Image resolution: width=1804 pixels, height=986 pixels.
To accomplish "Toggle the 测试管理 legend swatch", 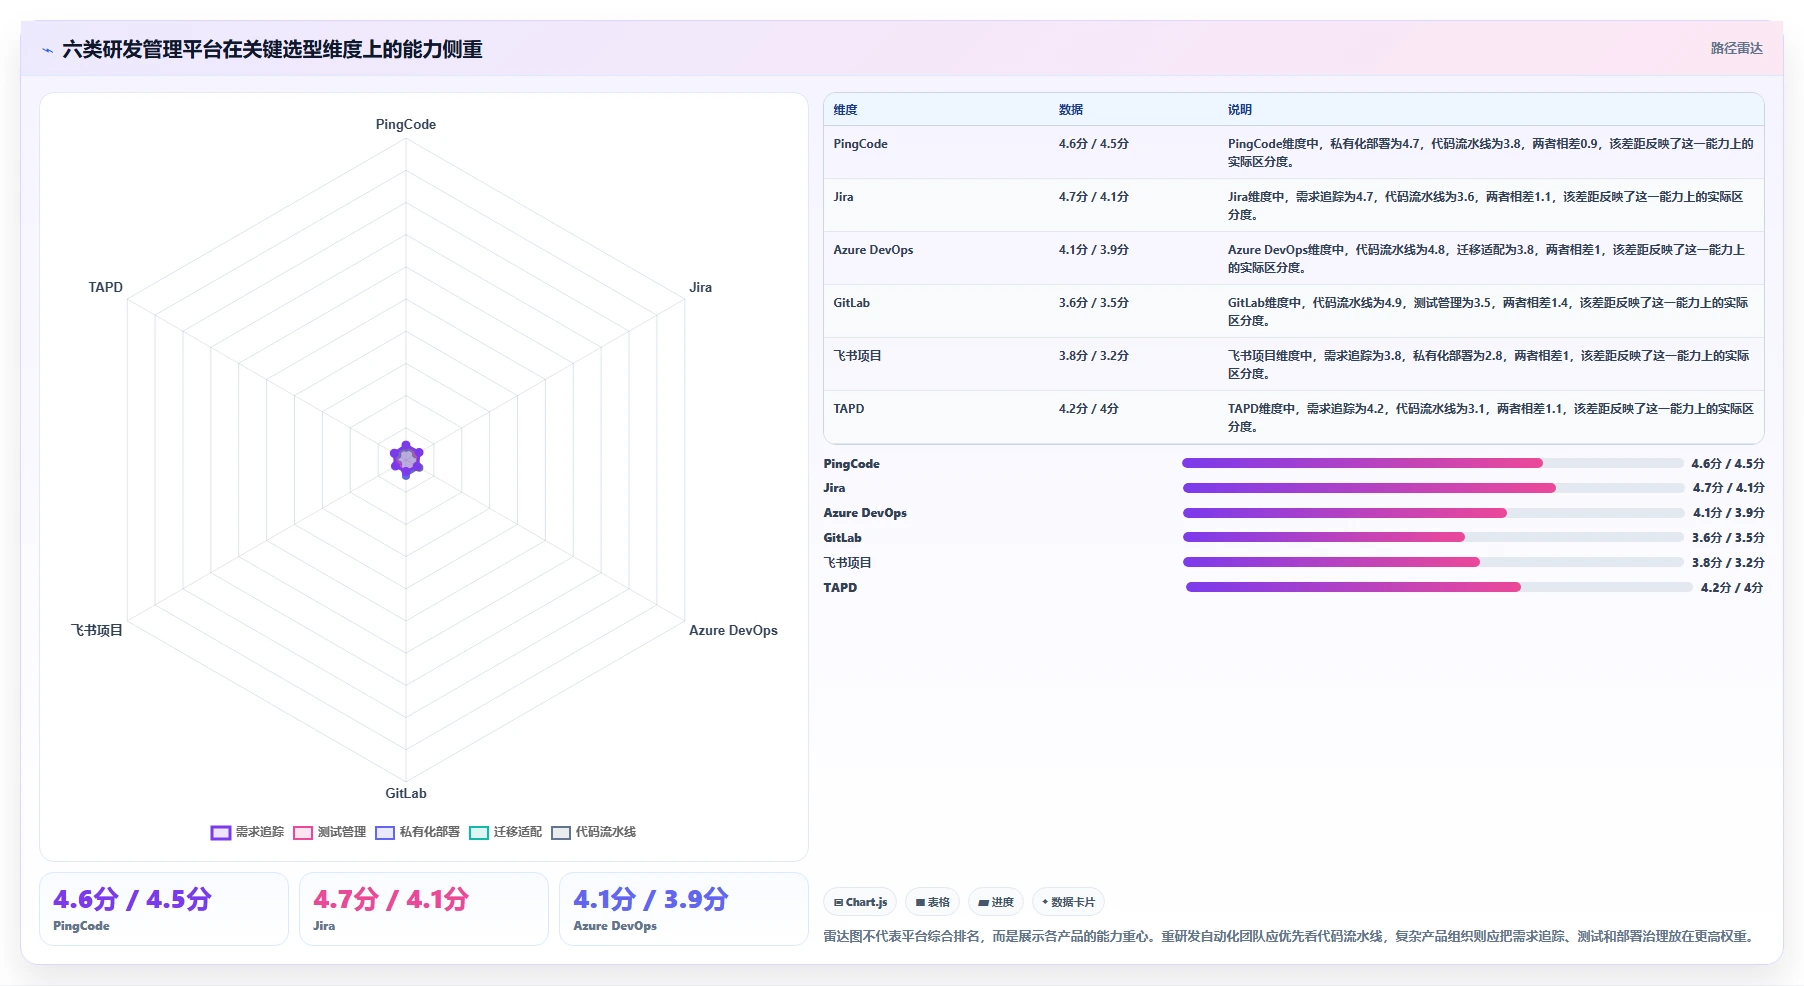I will (303, 833).
